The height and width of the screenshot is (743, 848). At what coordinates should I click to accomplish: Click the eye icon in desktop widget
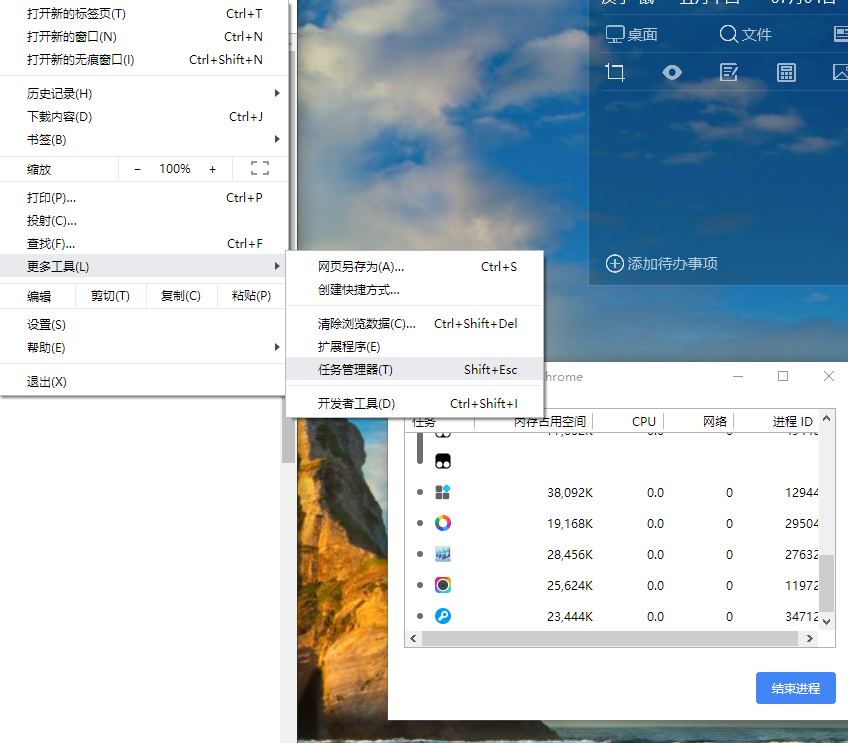[672, 72]
